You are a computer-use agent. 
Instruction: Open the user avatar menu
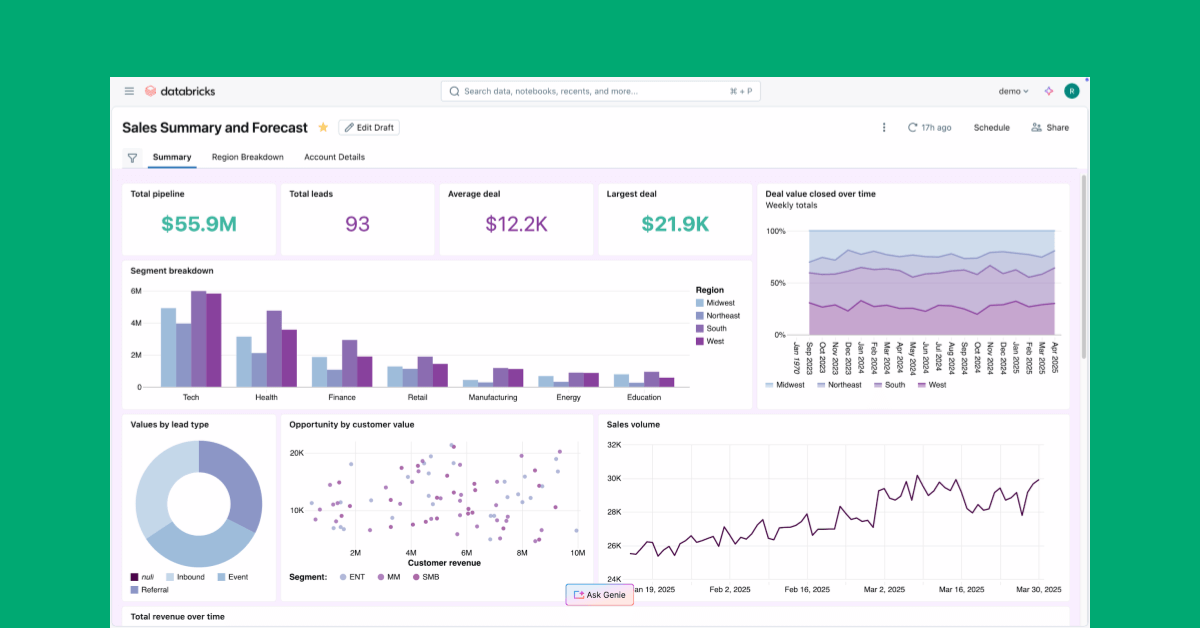1072,91
